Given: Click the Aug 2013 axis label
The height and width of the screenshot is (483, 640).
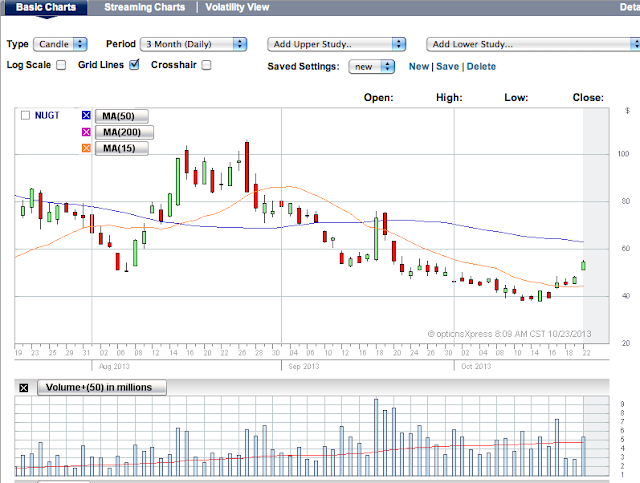Looking at the screenshot, I should [114, 366].
